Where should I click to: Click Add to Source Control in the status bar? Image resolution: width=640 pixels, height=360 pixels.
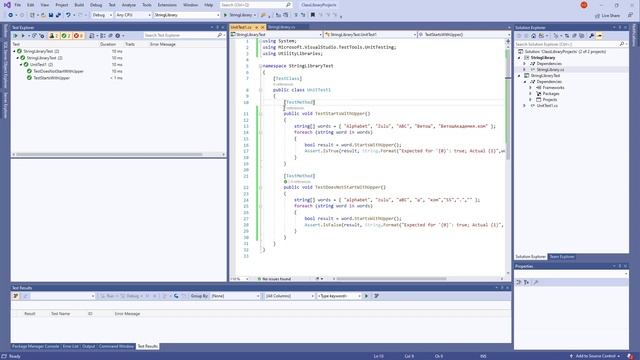[595, 356]
